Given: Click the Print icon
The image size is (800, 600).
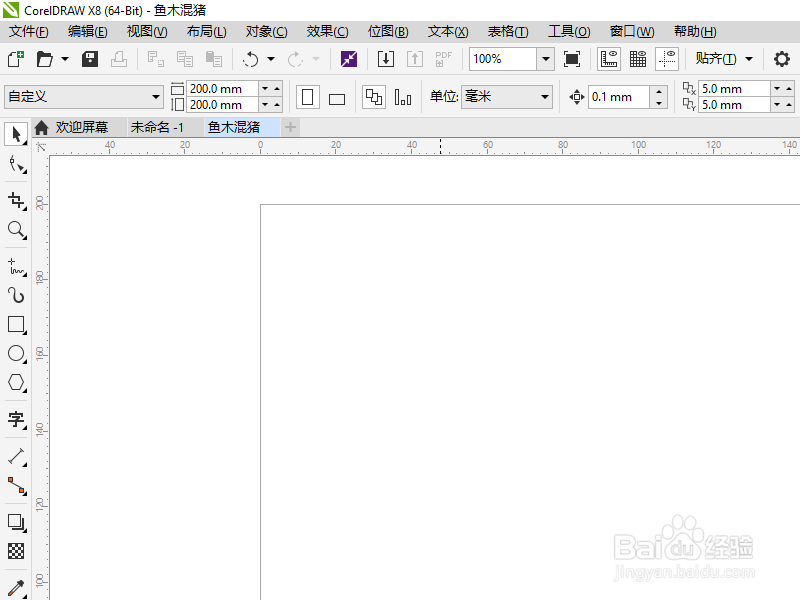Looking at the screenshot, I should (119, 59).
